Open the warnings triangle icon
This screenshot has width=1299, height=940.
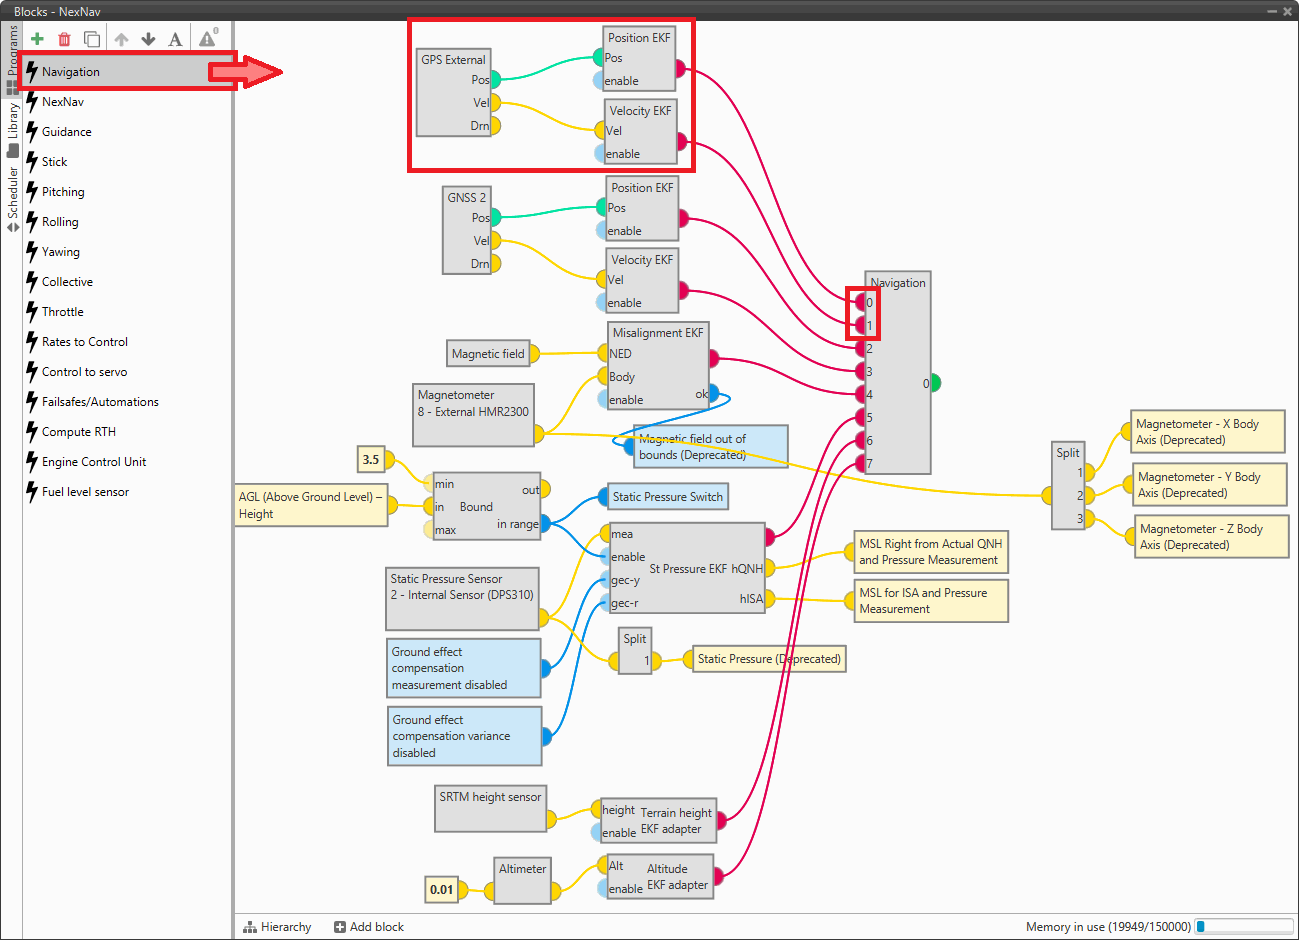tap(207, 39)
